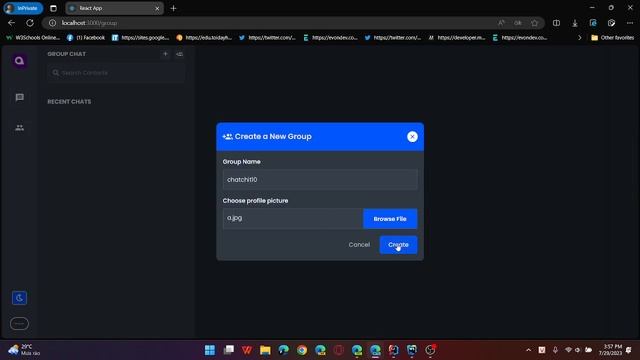Open the edu.todayh... bookmark

pyautogui.click(x=204, y=38)
